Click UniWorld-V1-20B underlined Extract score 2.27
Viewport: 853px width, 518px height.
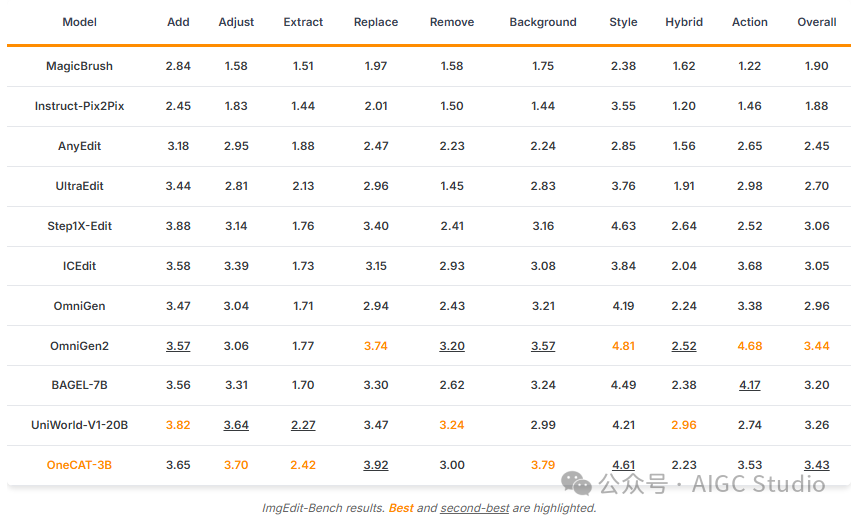click(x=303, y=425)
